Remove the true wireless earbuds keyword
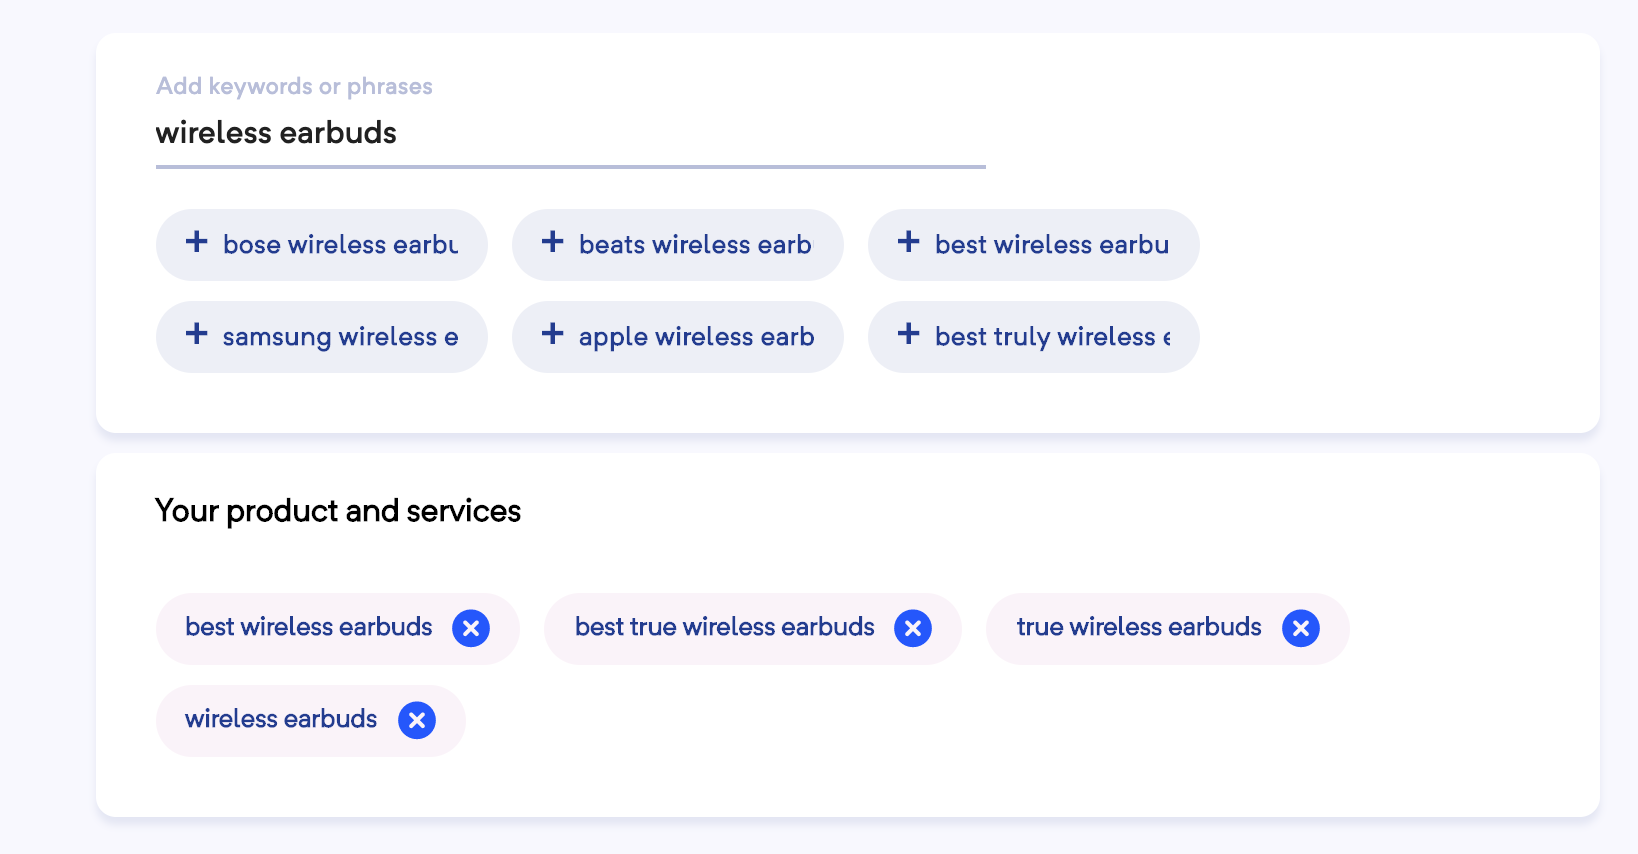 click(x=1301, y=628)
